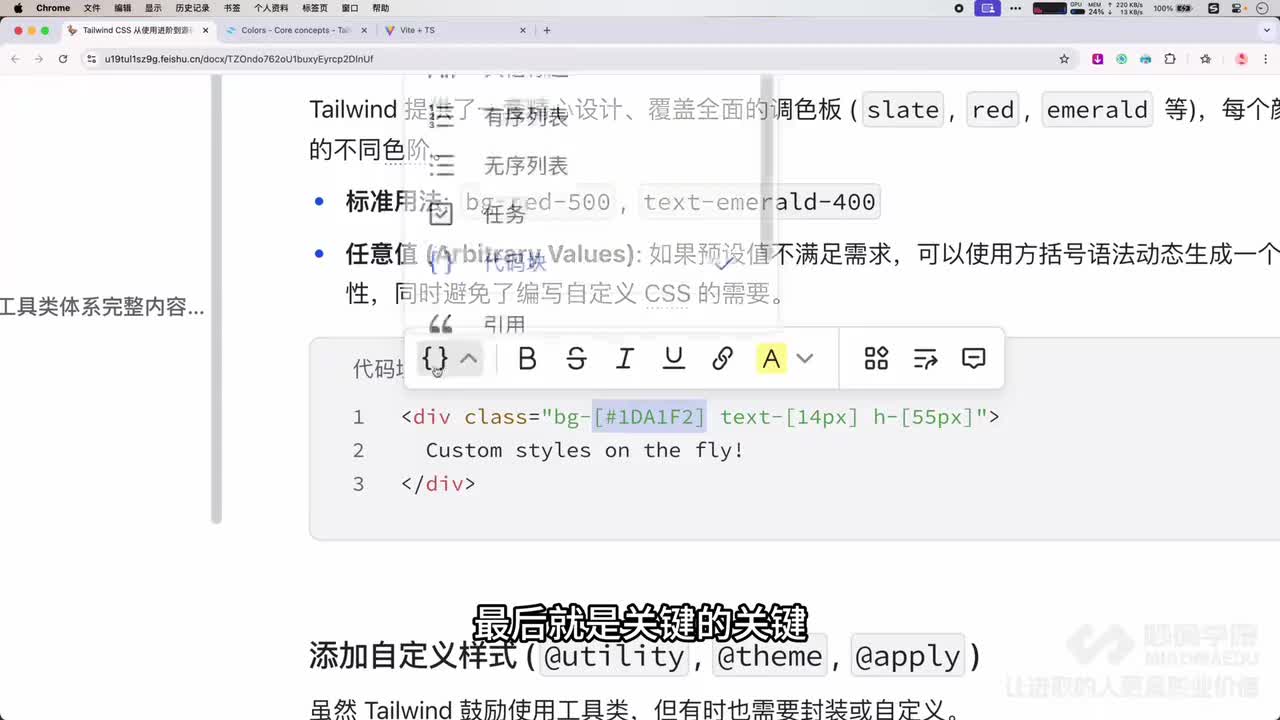The width and height of the screenshot is (1280, 720).
Task: Bookmark this page with the star
Action: click(x=1064, y=59)
